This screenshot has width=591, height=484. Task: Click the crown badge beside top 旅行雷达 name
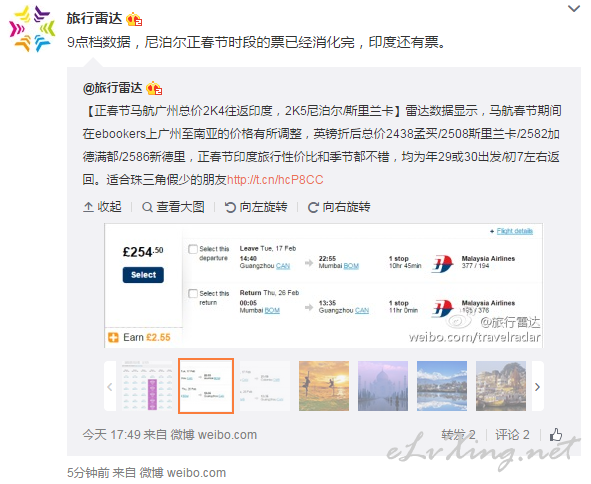134,19
